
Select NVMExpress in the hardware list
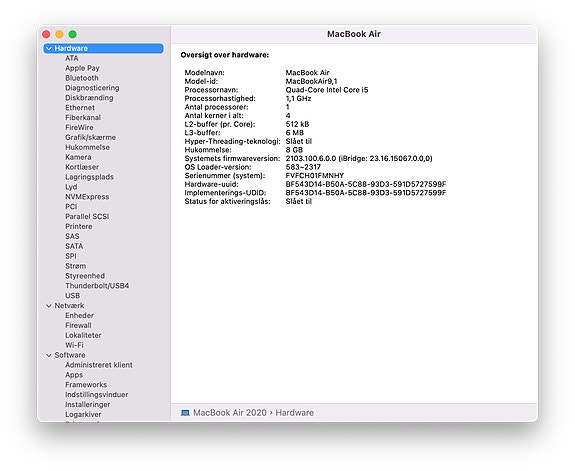(87, 197)
